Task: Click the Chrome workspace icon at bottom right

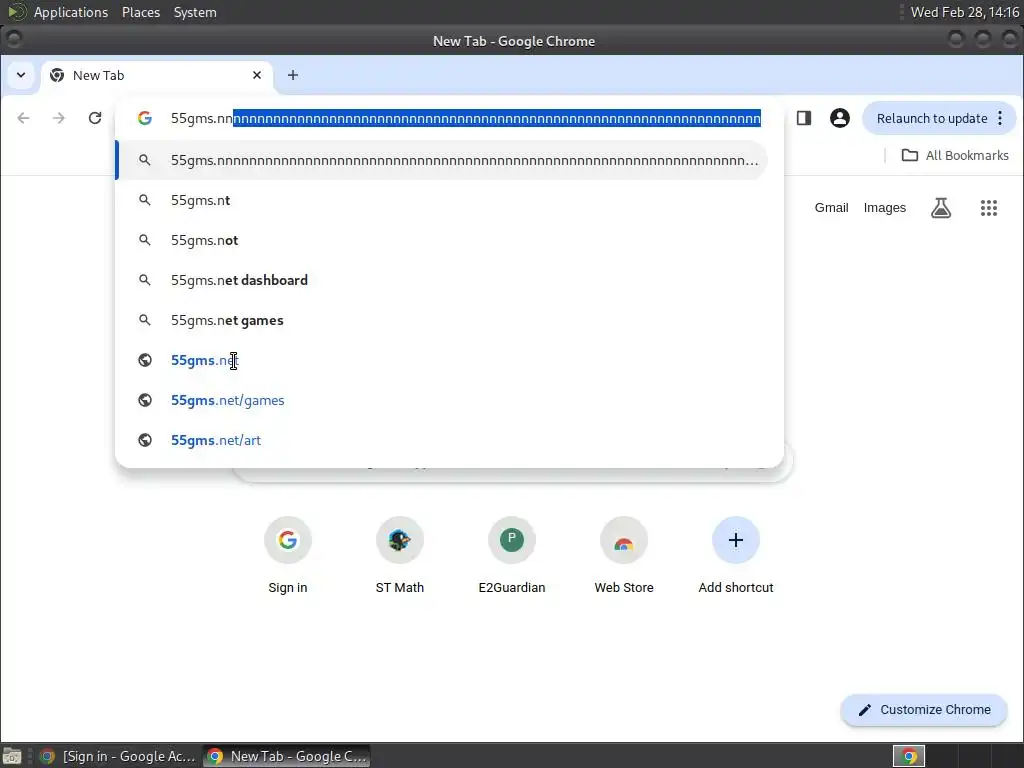Action: (909, 756)
